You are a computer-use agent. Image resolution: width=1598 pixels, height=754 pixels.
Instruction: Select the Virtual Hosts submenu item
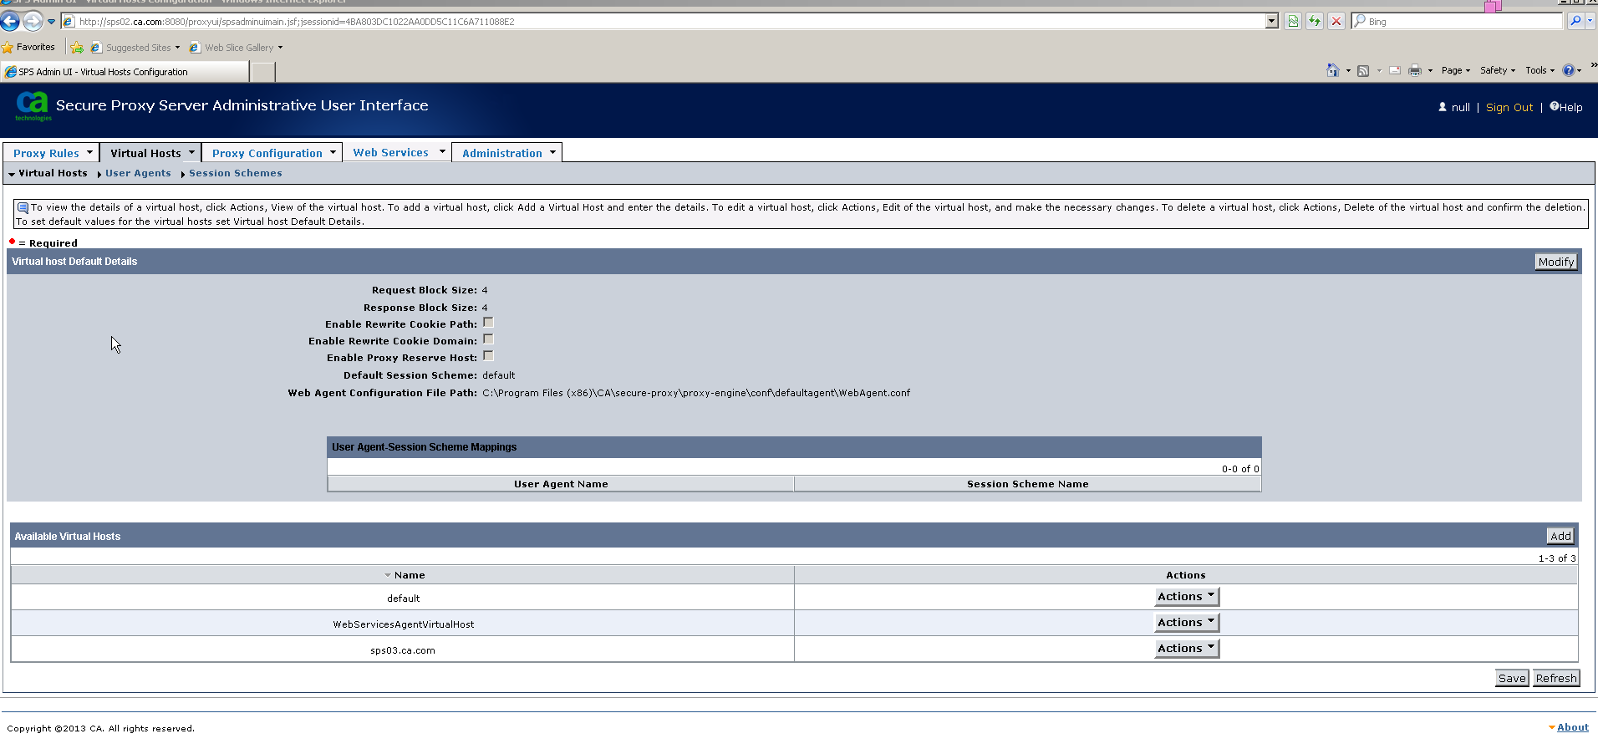53,173
